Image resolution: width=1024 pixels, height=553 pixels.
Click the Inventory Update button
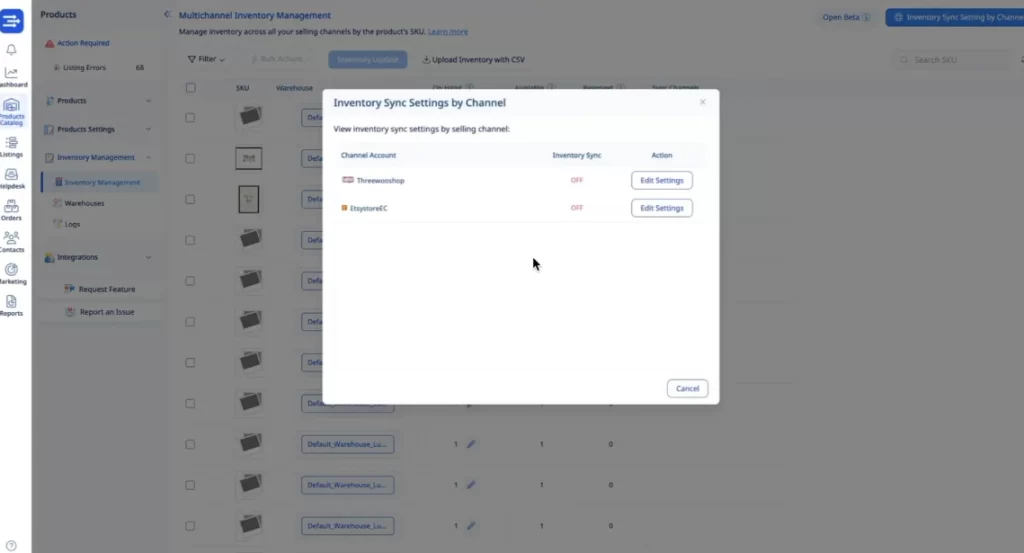pyautogui.click(x=368, y=59)
